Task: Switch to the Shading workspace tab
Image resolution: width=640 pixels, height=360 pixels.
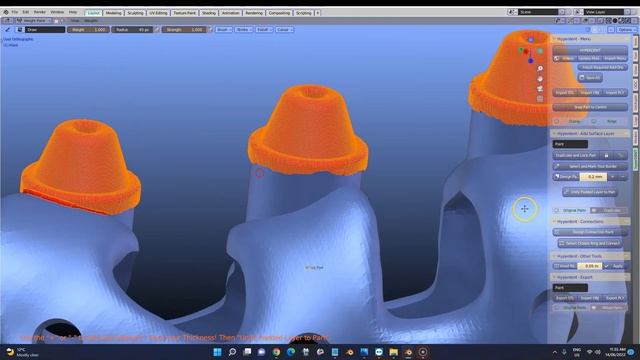Action: click(209, 13)
